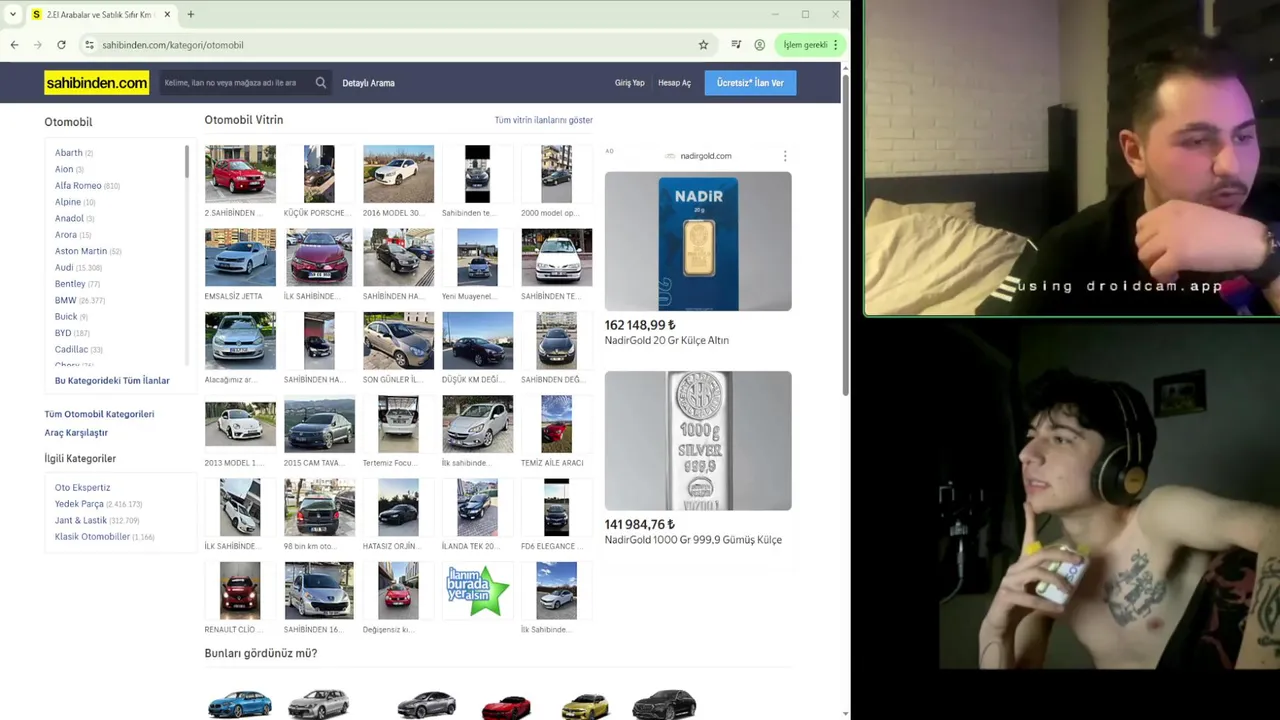Click the 'İşlem gerekli' Chrome menu button
This screenshot has height=720, width=1280.
point(810,45)
